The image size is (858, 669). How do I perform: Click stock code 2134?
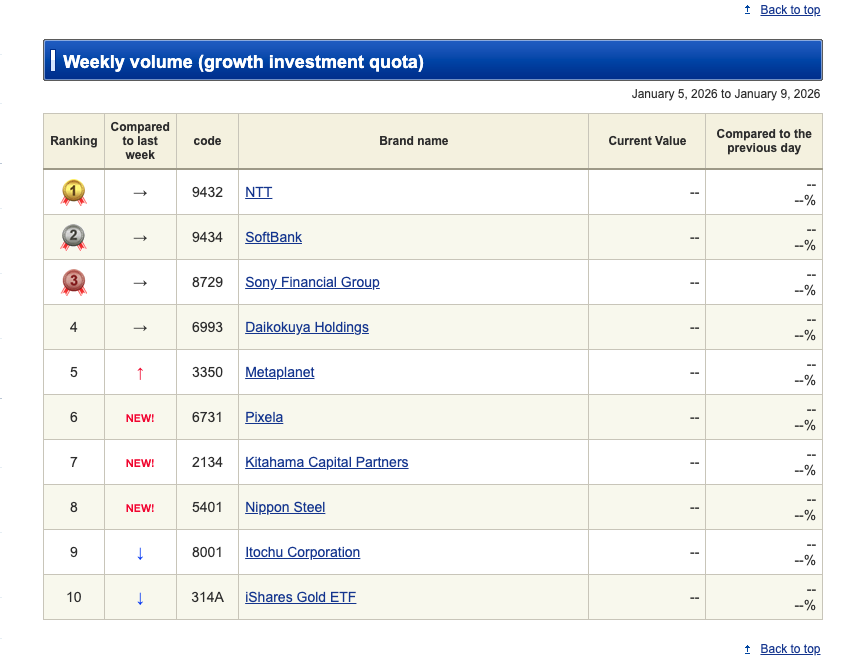[207, 462]
